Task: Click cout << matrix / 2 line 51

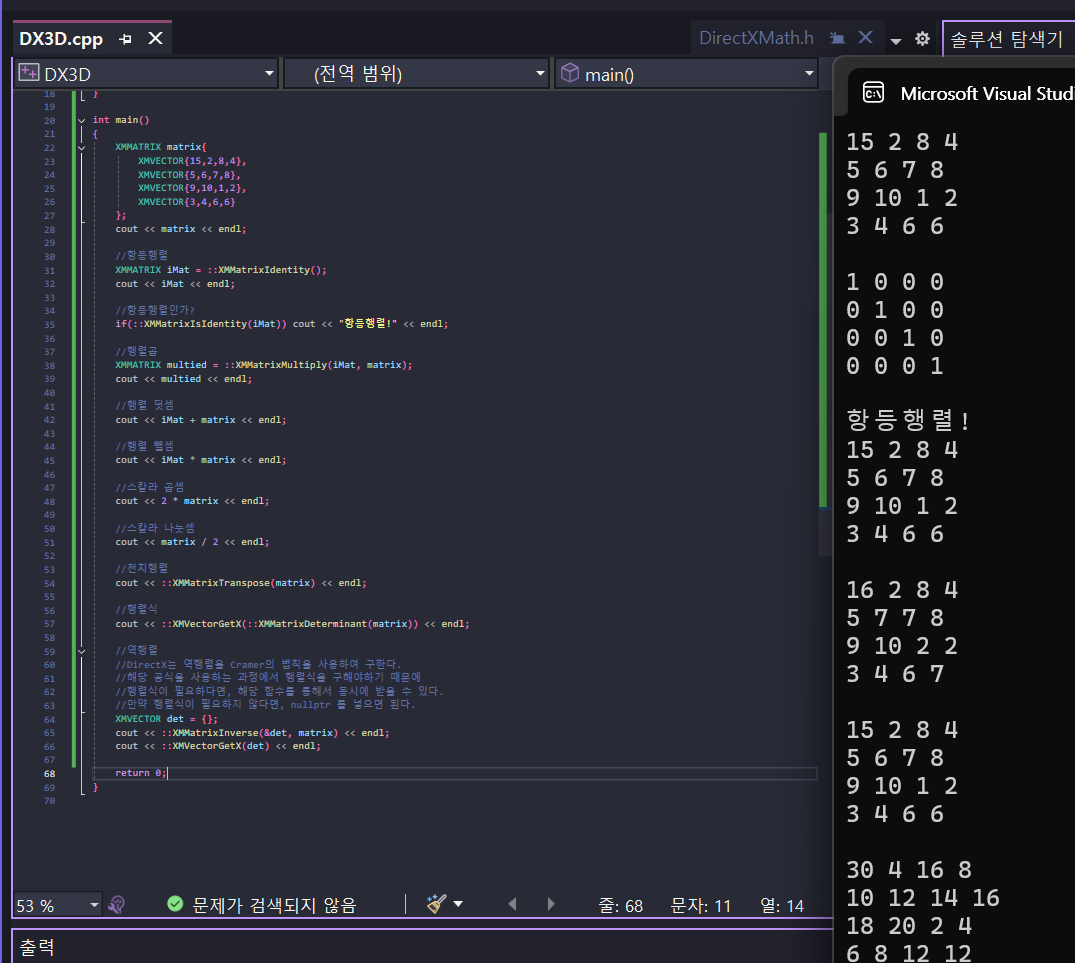Action: pyautogui.click(x=192, y=542)
